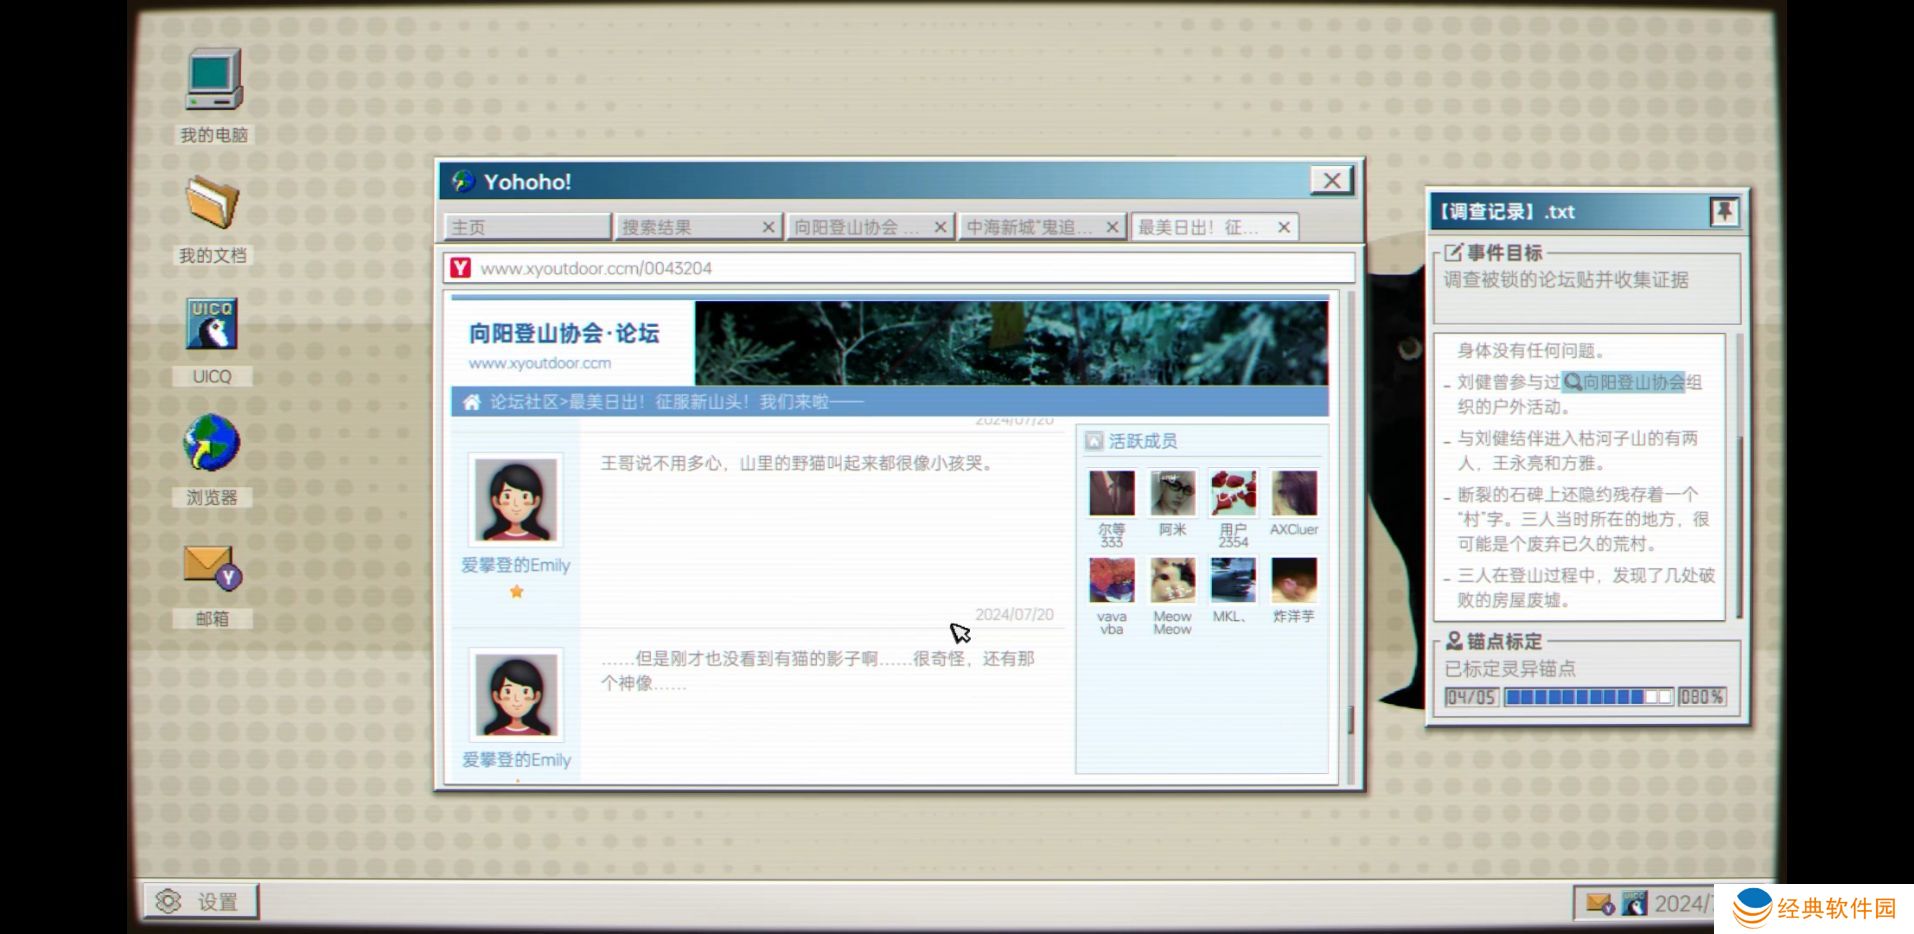Pin the 调查记录 notes window
1914x934 pixels.
[1724, 211]
